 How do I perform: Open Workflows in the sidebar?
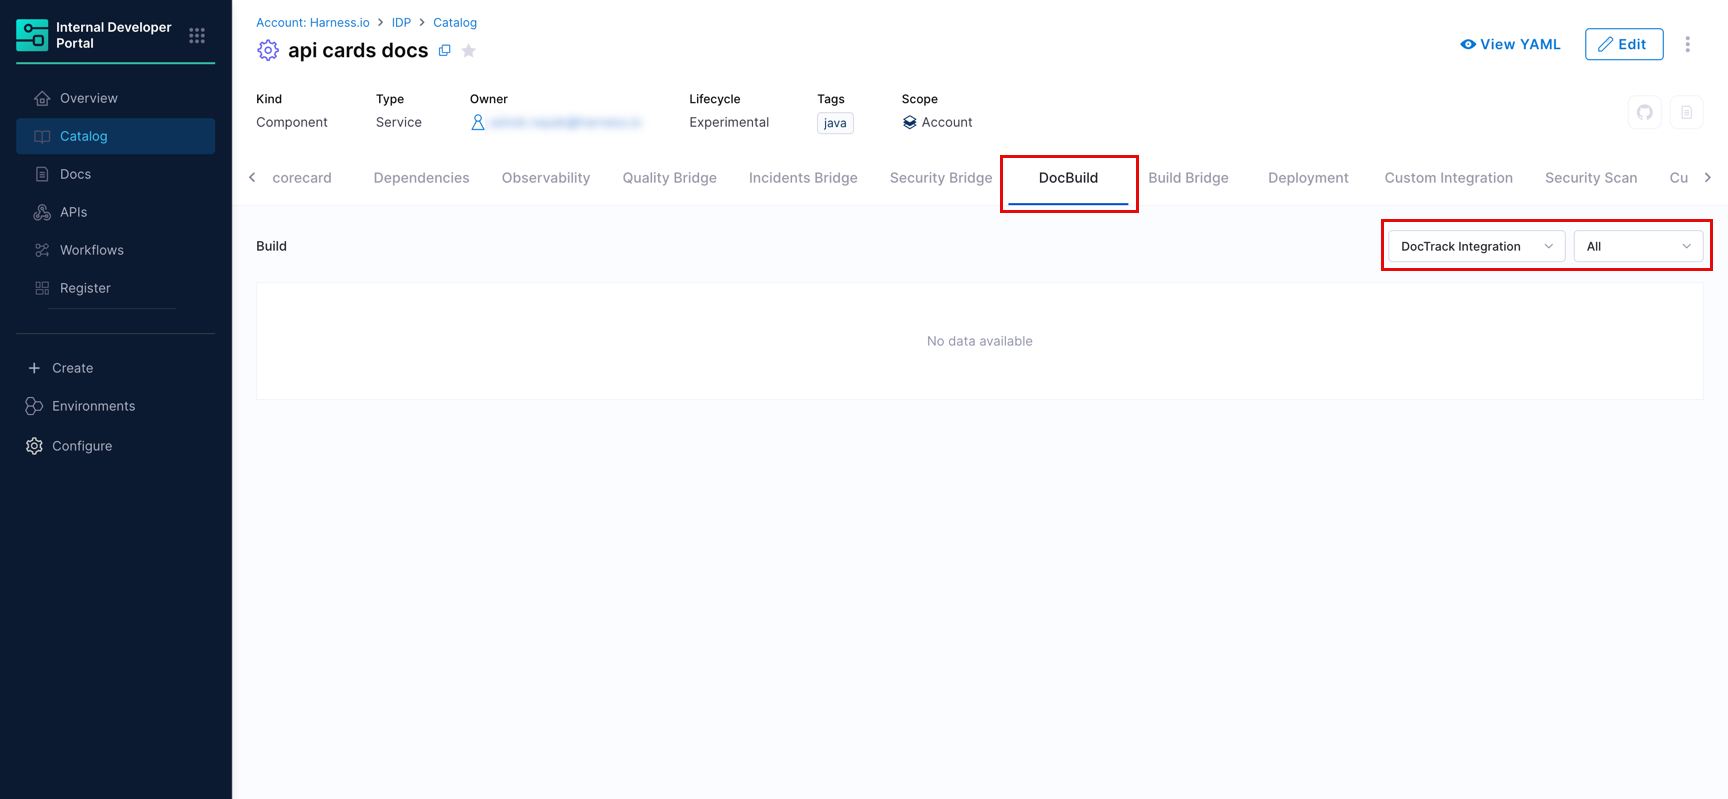pos(116,250)
